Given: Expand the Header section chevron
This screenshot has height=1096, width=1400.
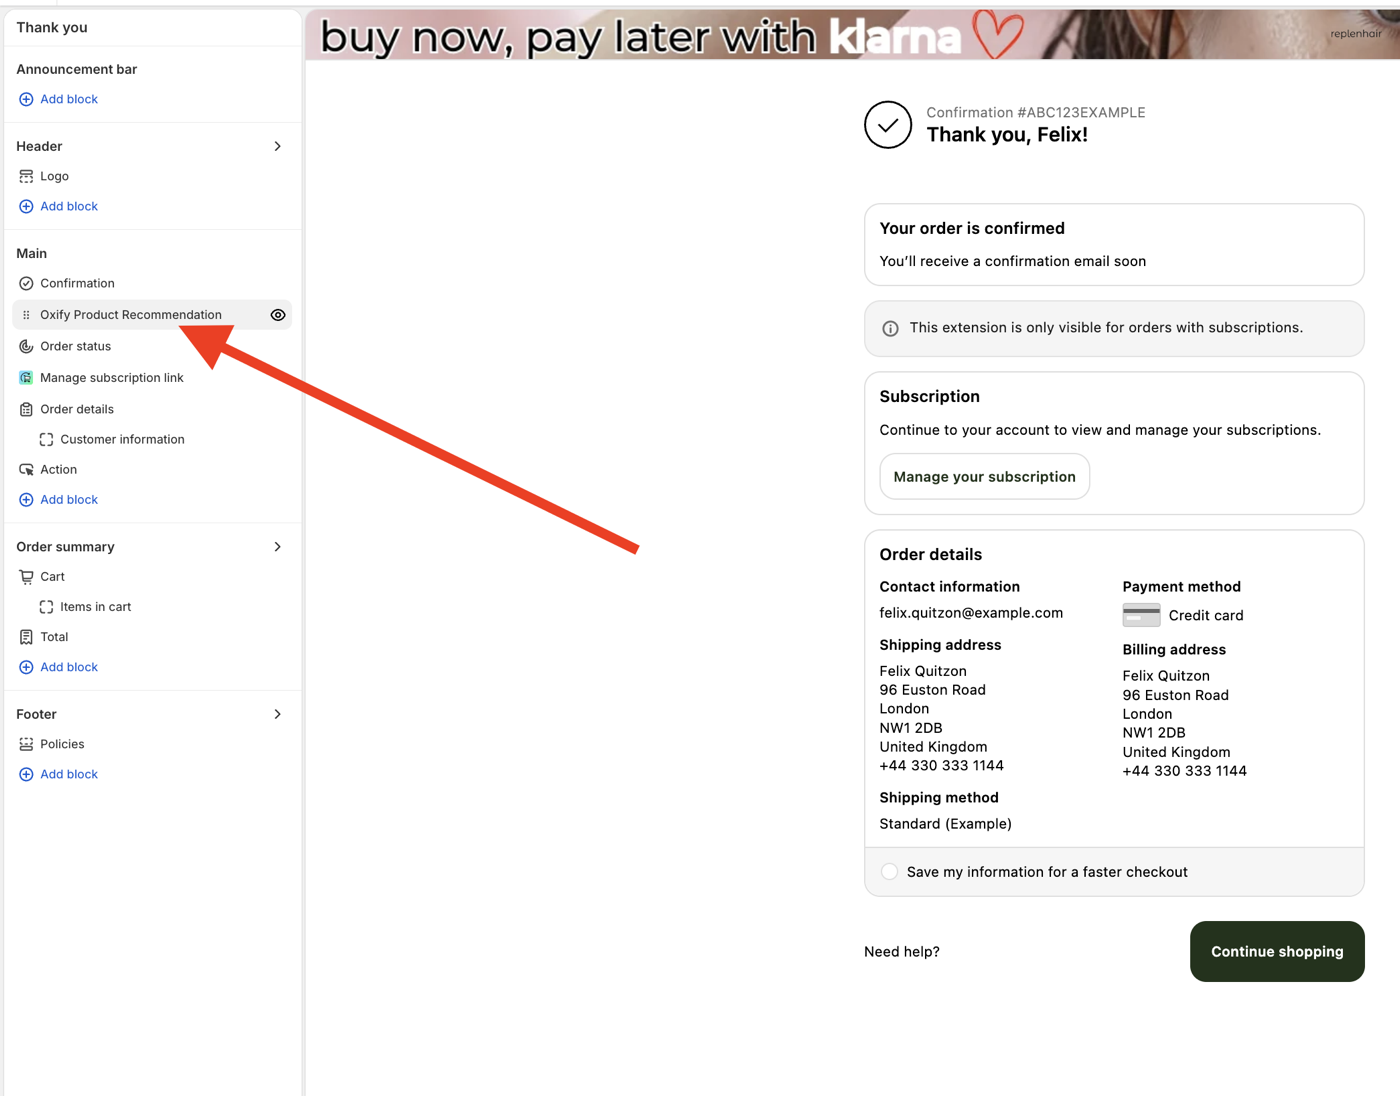Looking at the screenshot, I should [x=277, y=146].
